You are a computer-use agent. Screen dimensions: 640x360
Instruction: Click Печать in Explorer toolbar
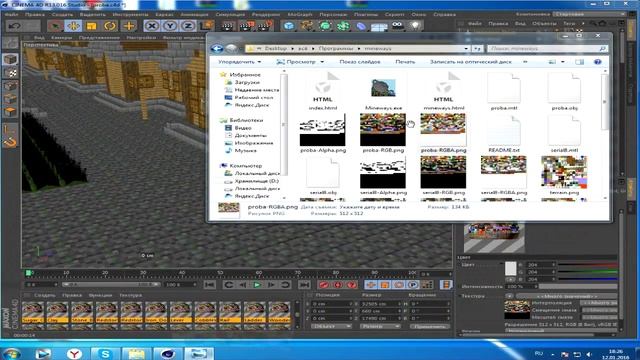click(x=405, y=62)
